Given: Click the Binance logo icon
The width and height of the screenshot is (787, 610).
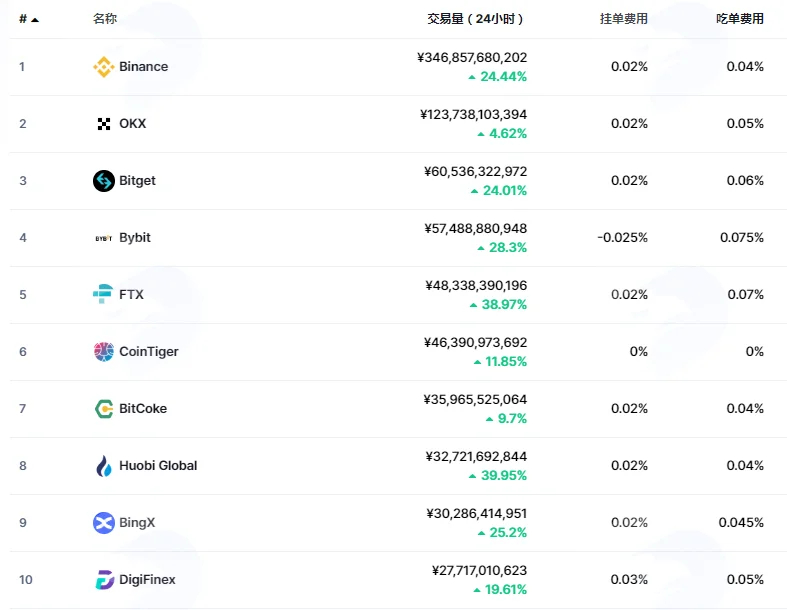Looking at the screenshot, I should pos(104,67).
